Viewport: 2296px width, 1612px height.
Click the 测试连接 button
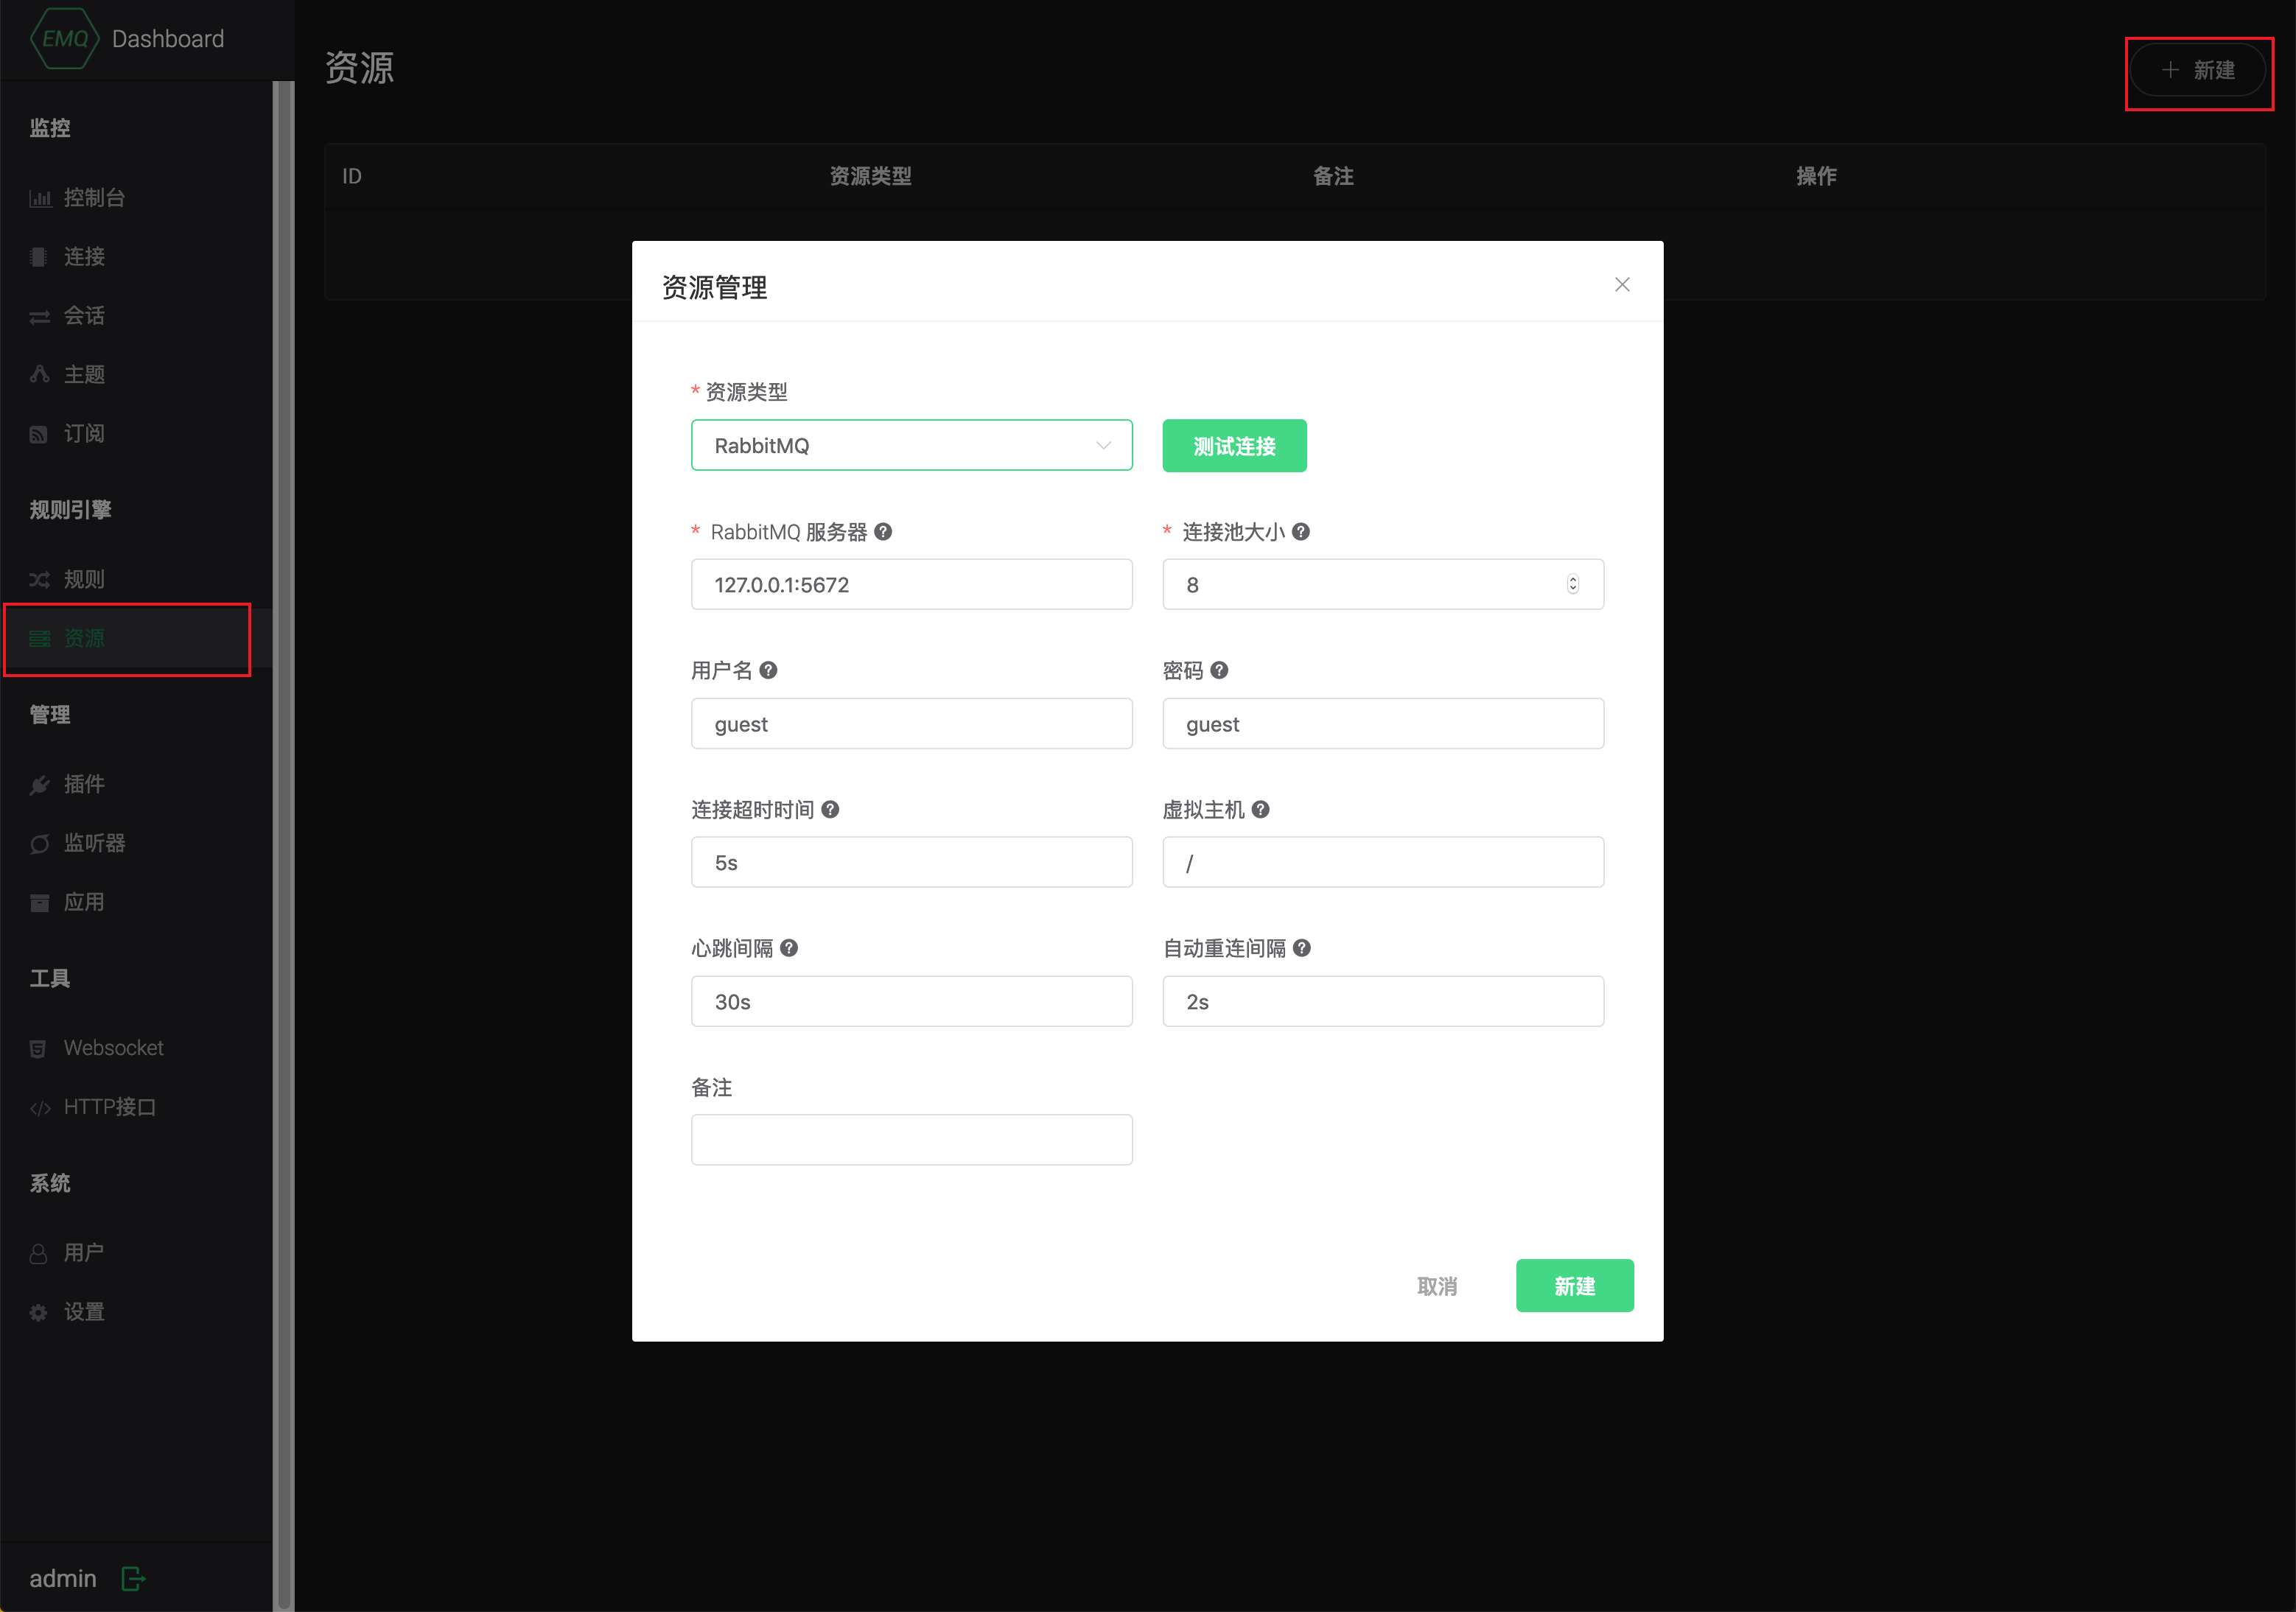tap(1234, 445)
